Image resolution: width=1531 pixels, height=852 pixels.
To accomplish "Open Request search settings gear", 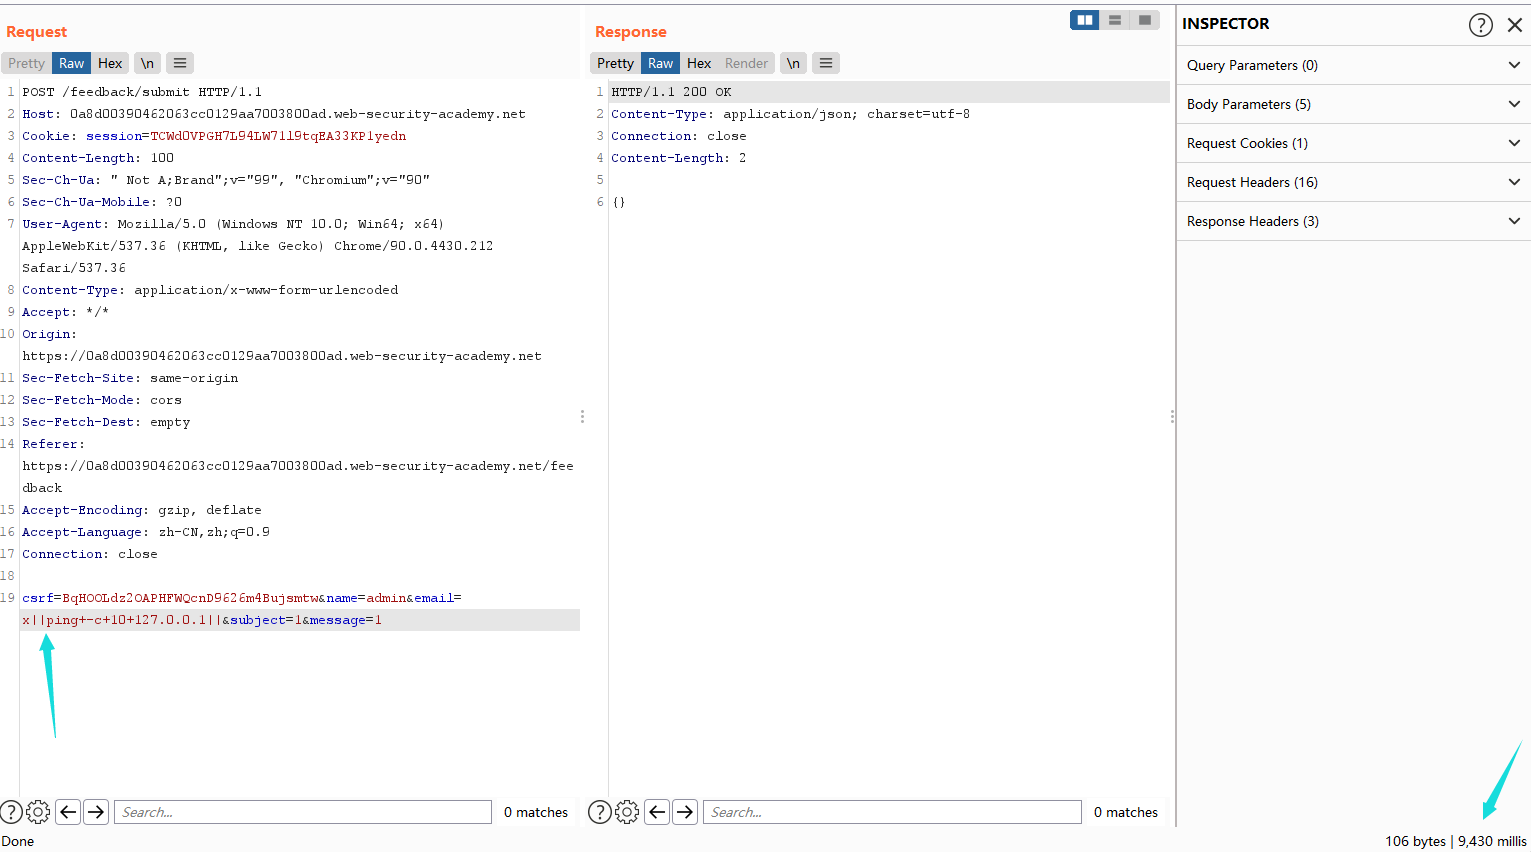I will [38, 812].
